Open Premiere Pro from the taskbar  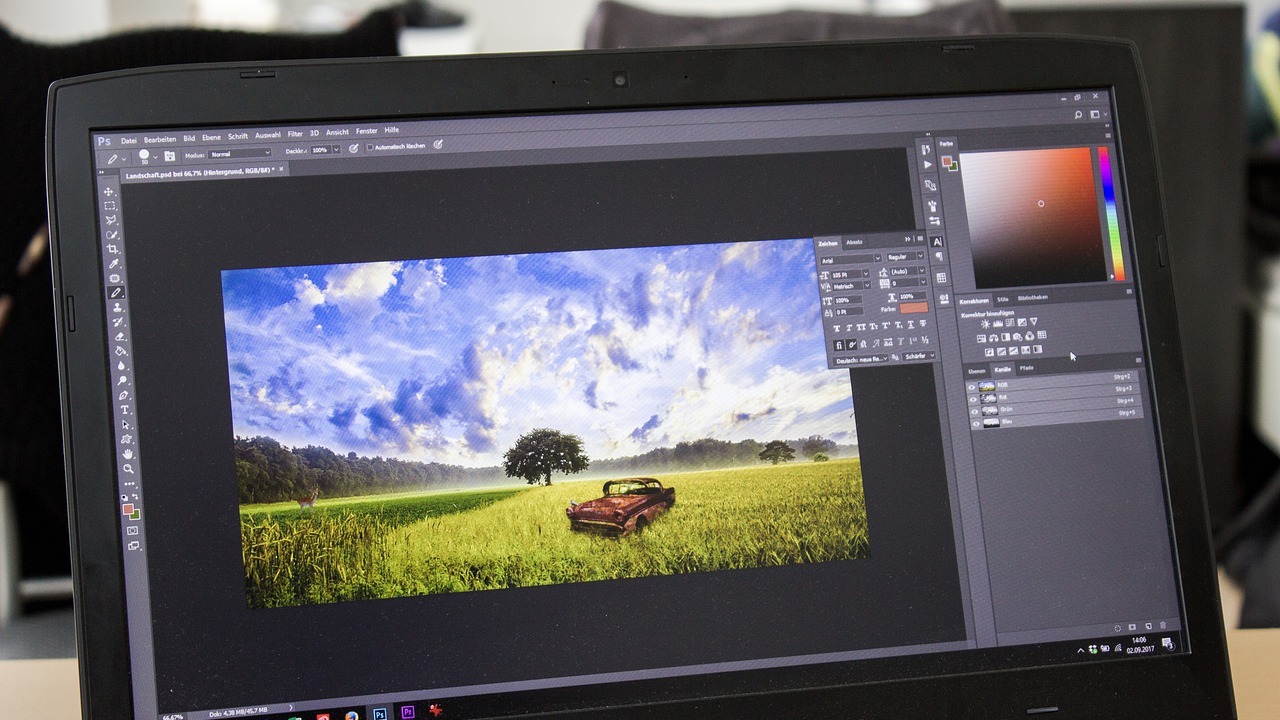point(406,712)
